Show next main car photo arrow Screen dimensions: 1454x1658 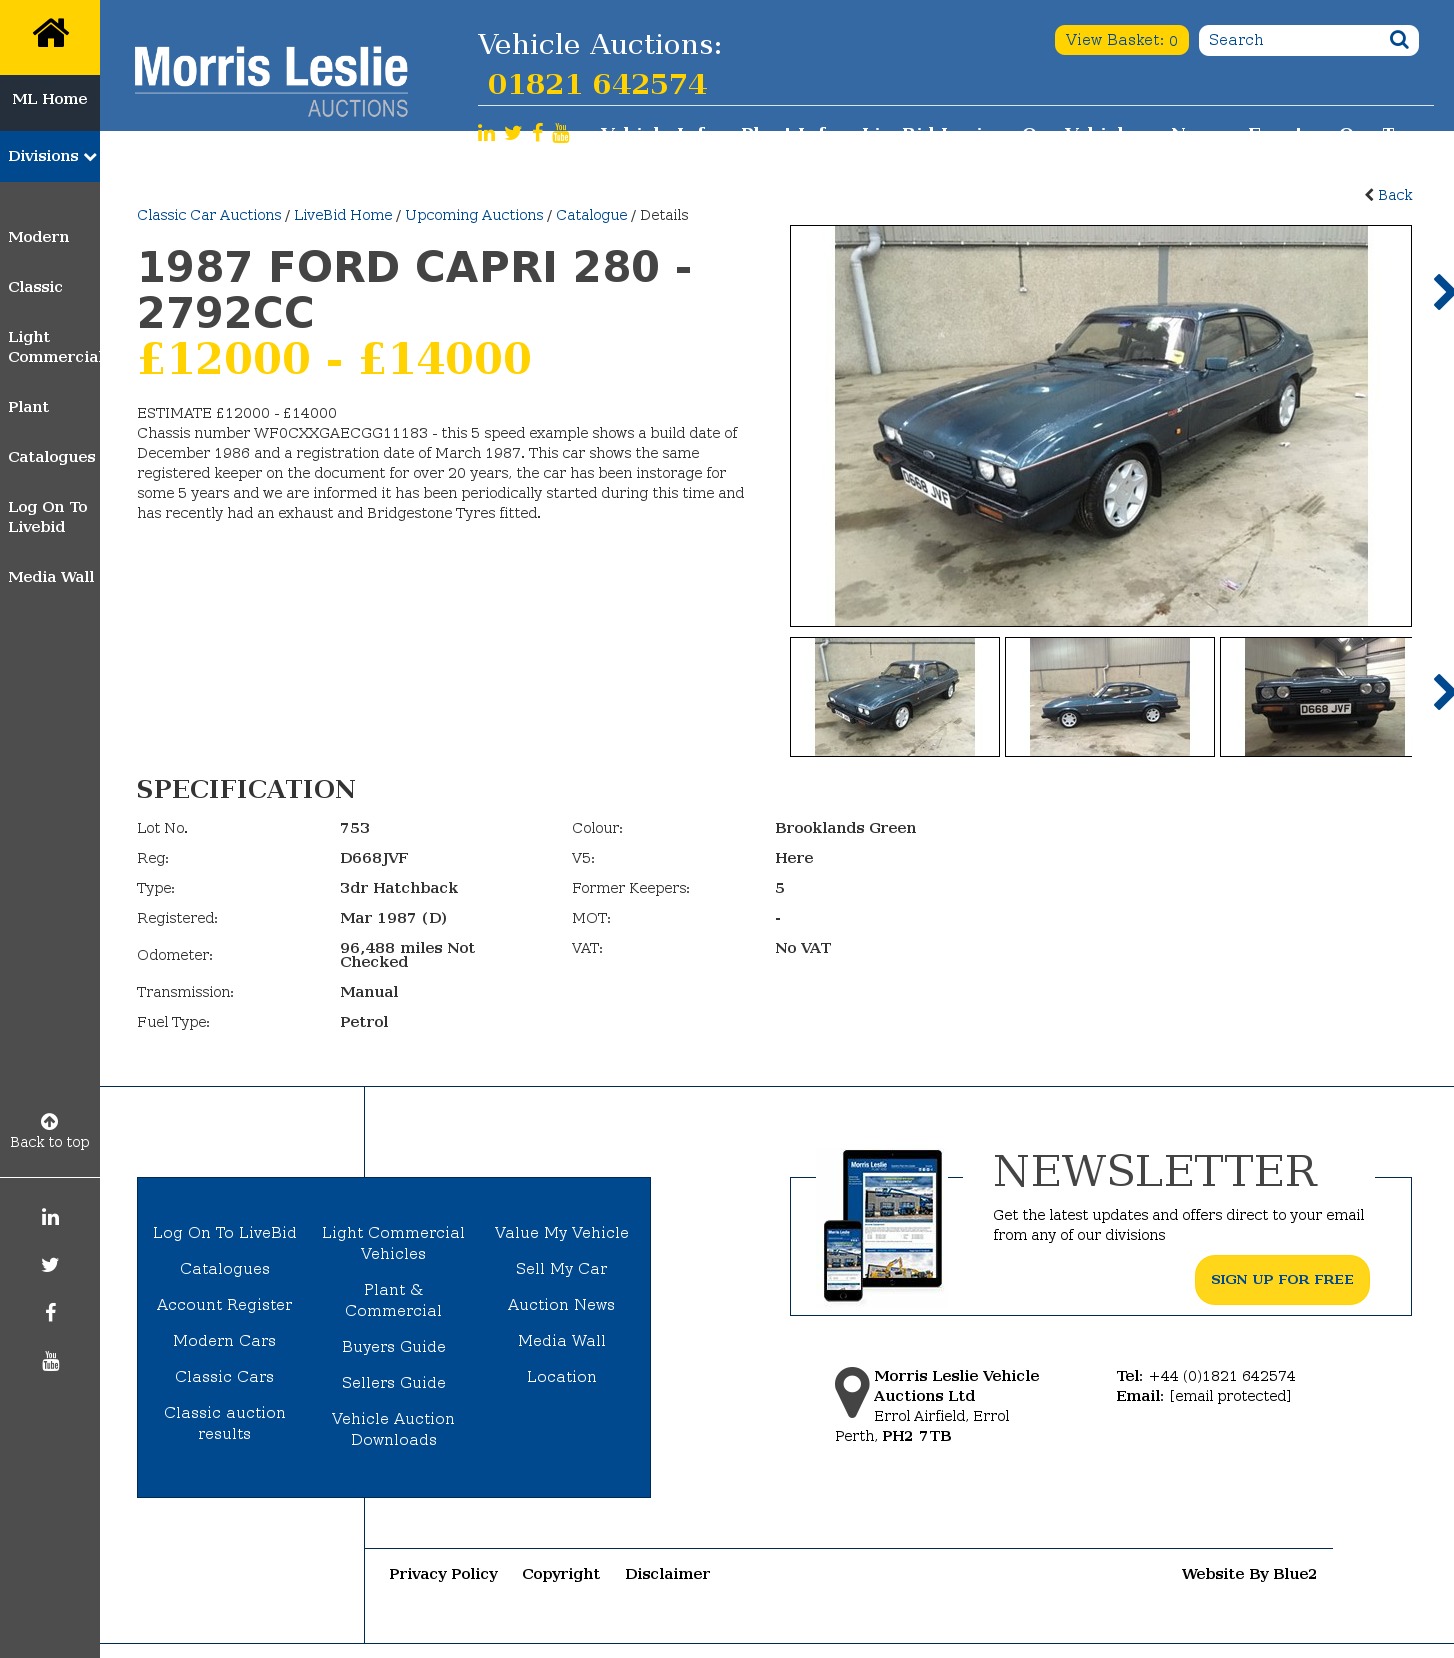click(1442, 292)
